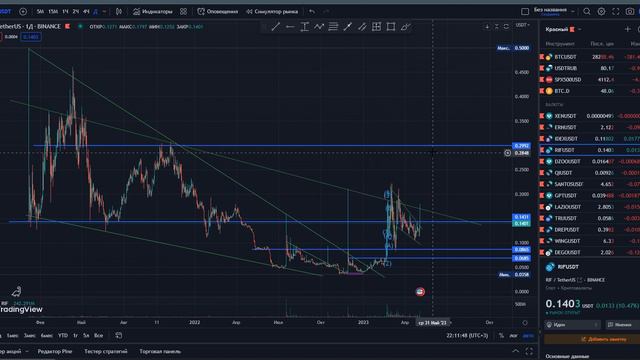The image size is (640, 360).
Task: Open Торговая панель tab
Action: pos(160,351)
